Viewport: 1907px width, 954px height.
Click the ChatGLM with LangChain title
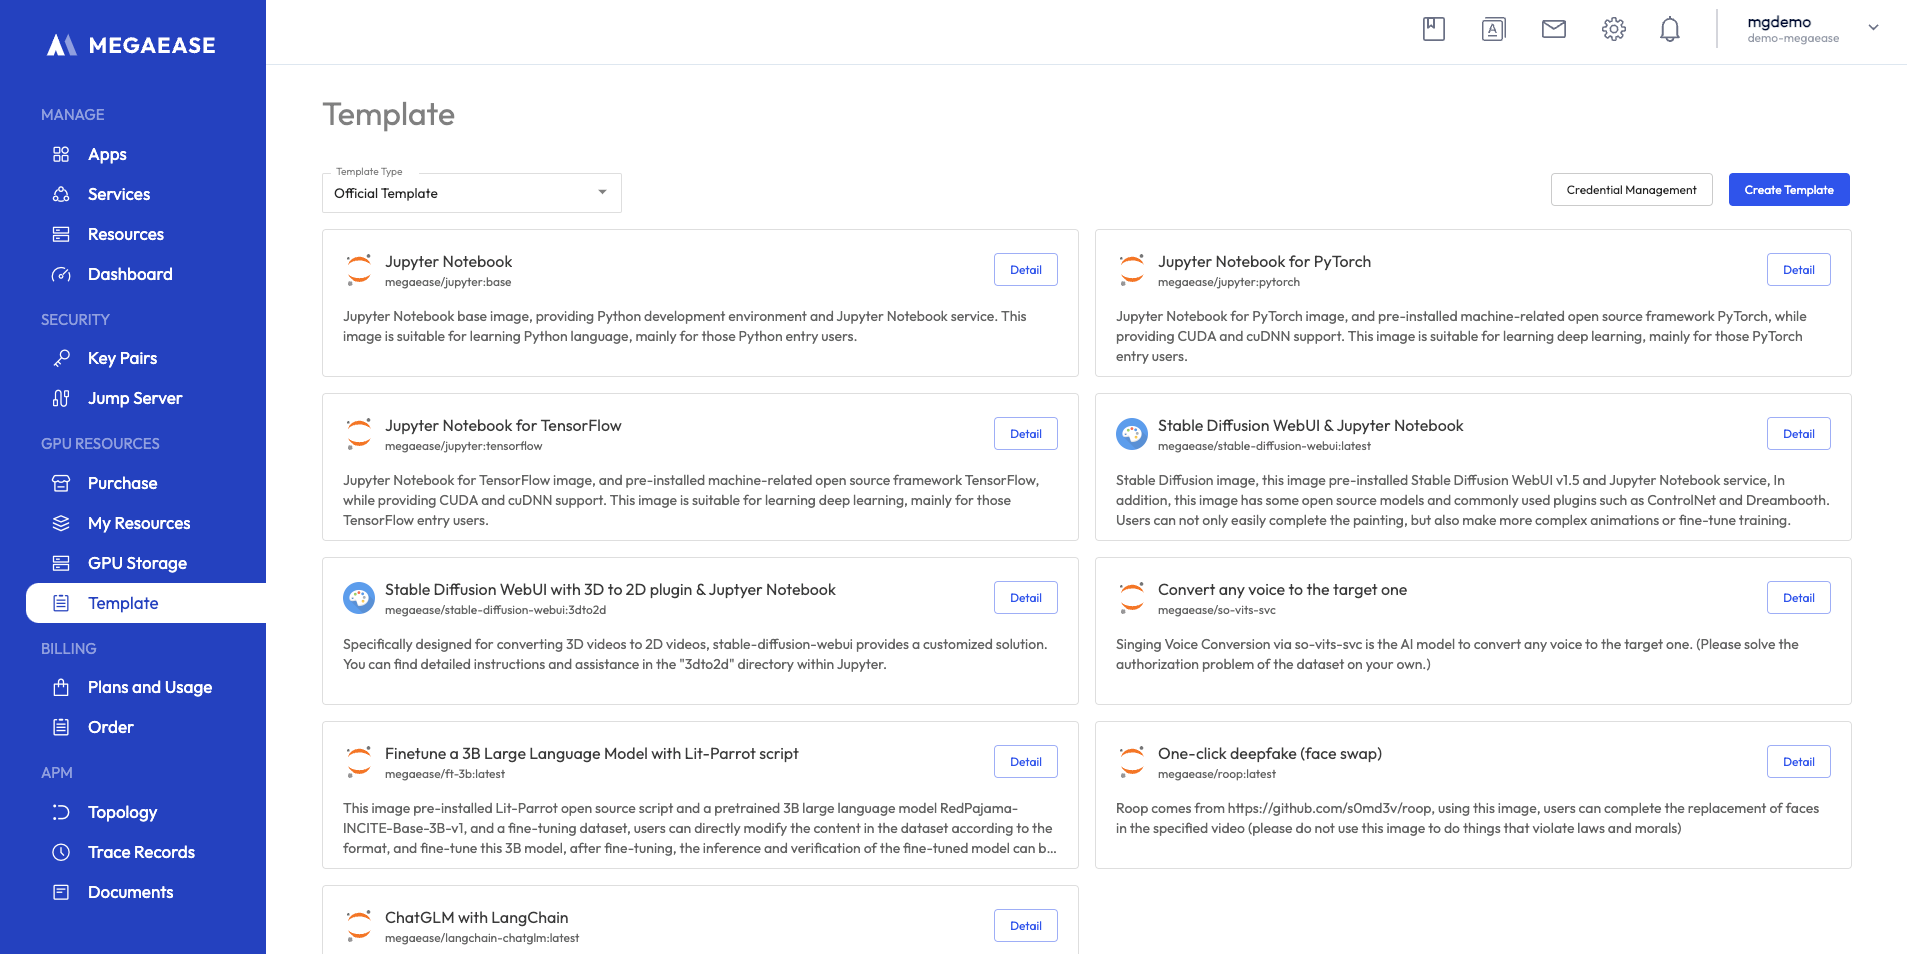click(x=476, y=917)
